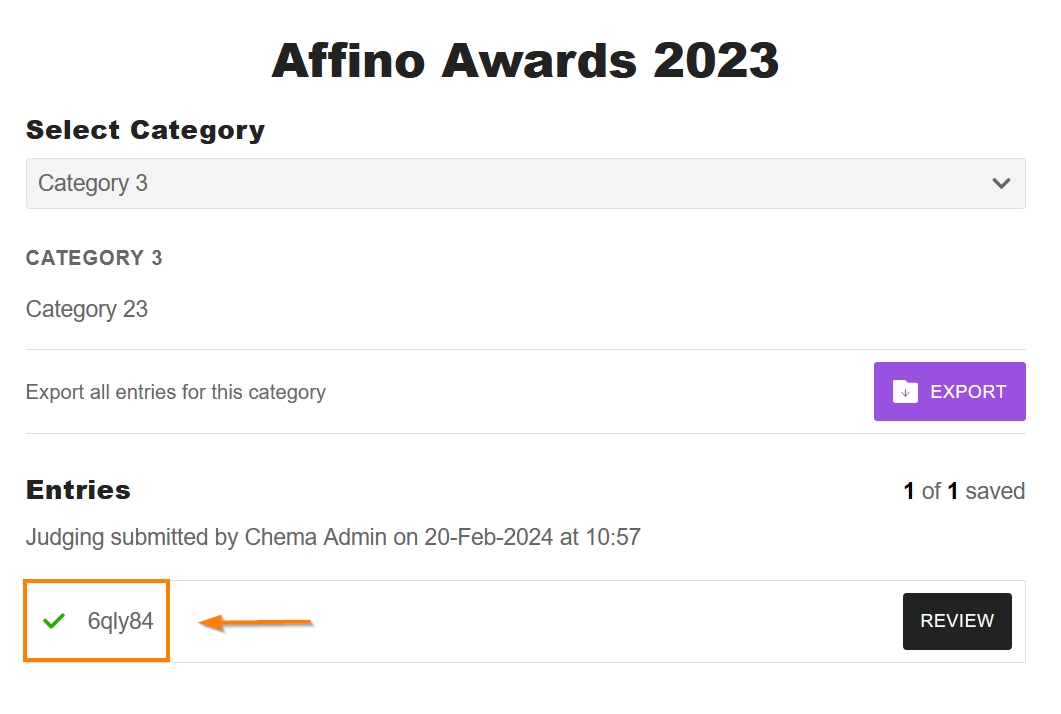Click the 10:57 submission time

coord(613,537)
